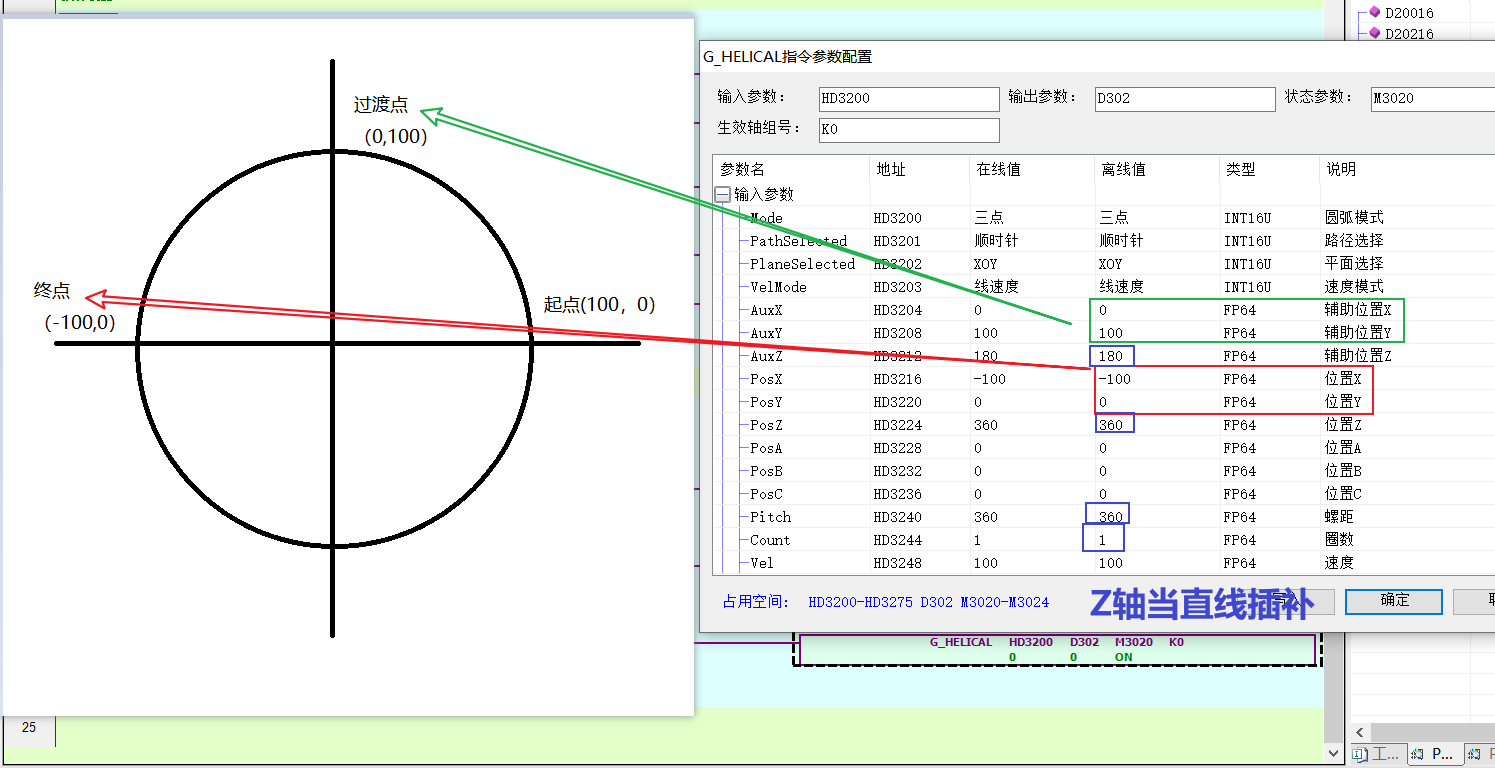Select the D20016 tree entry

[1408, 13]
